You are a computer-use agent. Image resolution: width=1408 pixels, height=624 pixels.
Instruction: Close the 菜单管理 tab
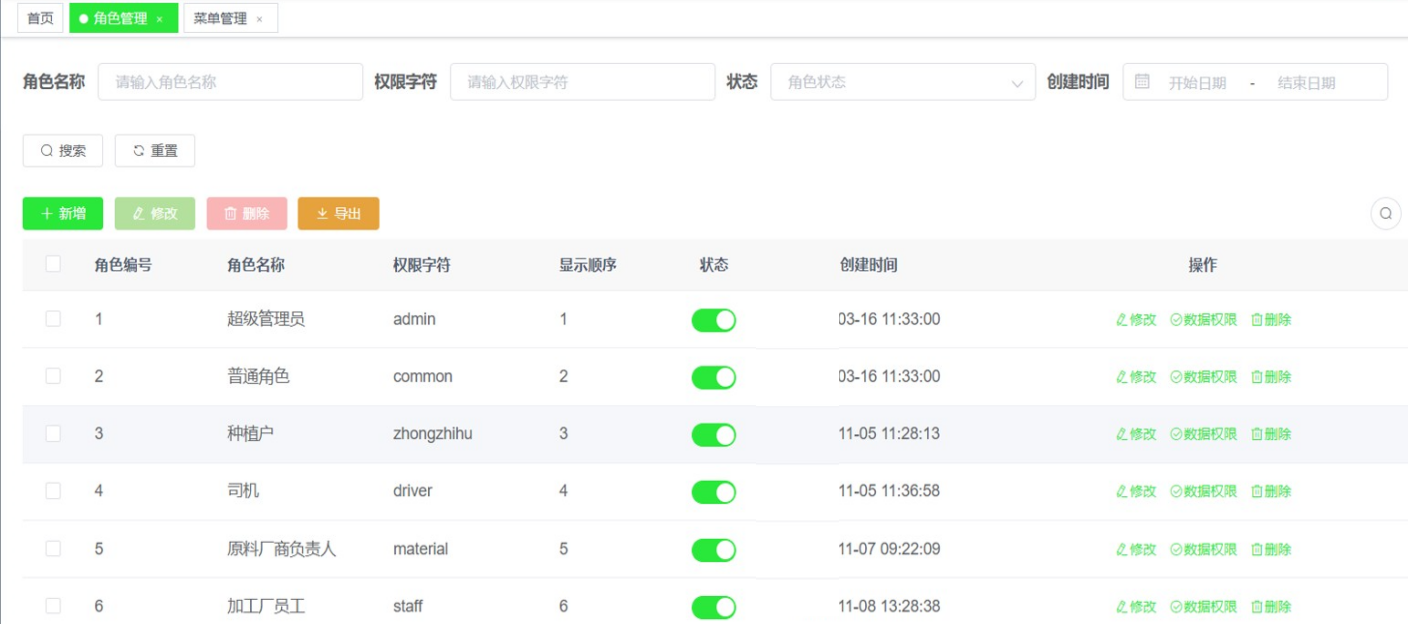(259, 19)
